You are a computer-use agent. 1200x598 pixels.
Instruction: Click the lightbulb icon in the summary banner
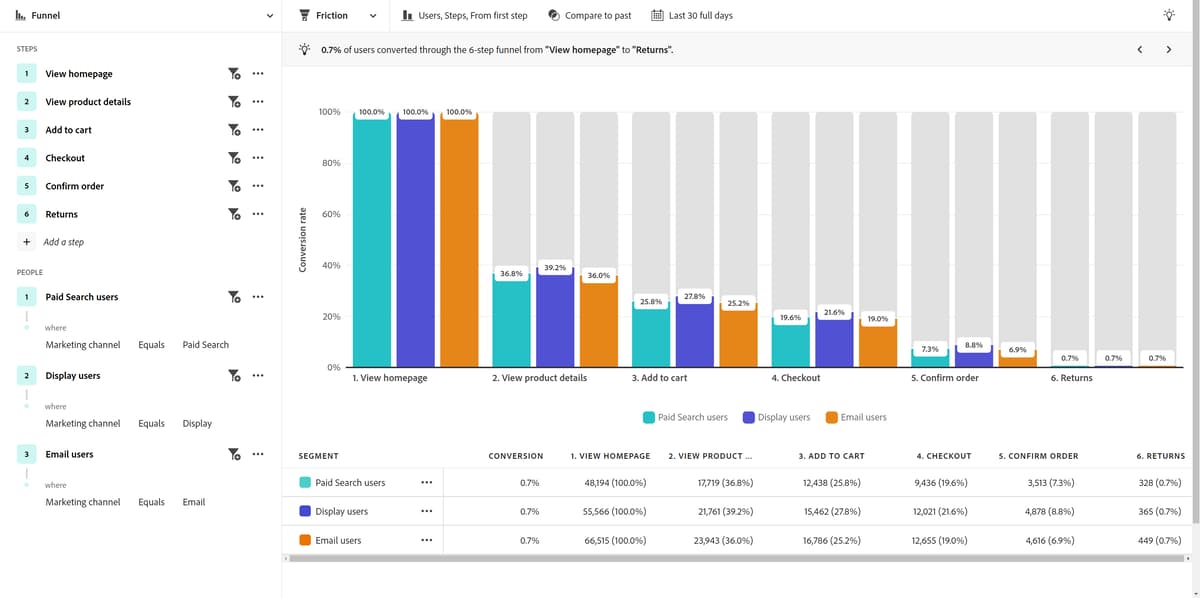click(x=306, y=46)
